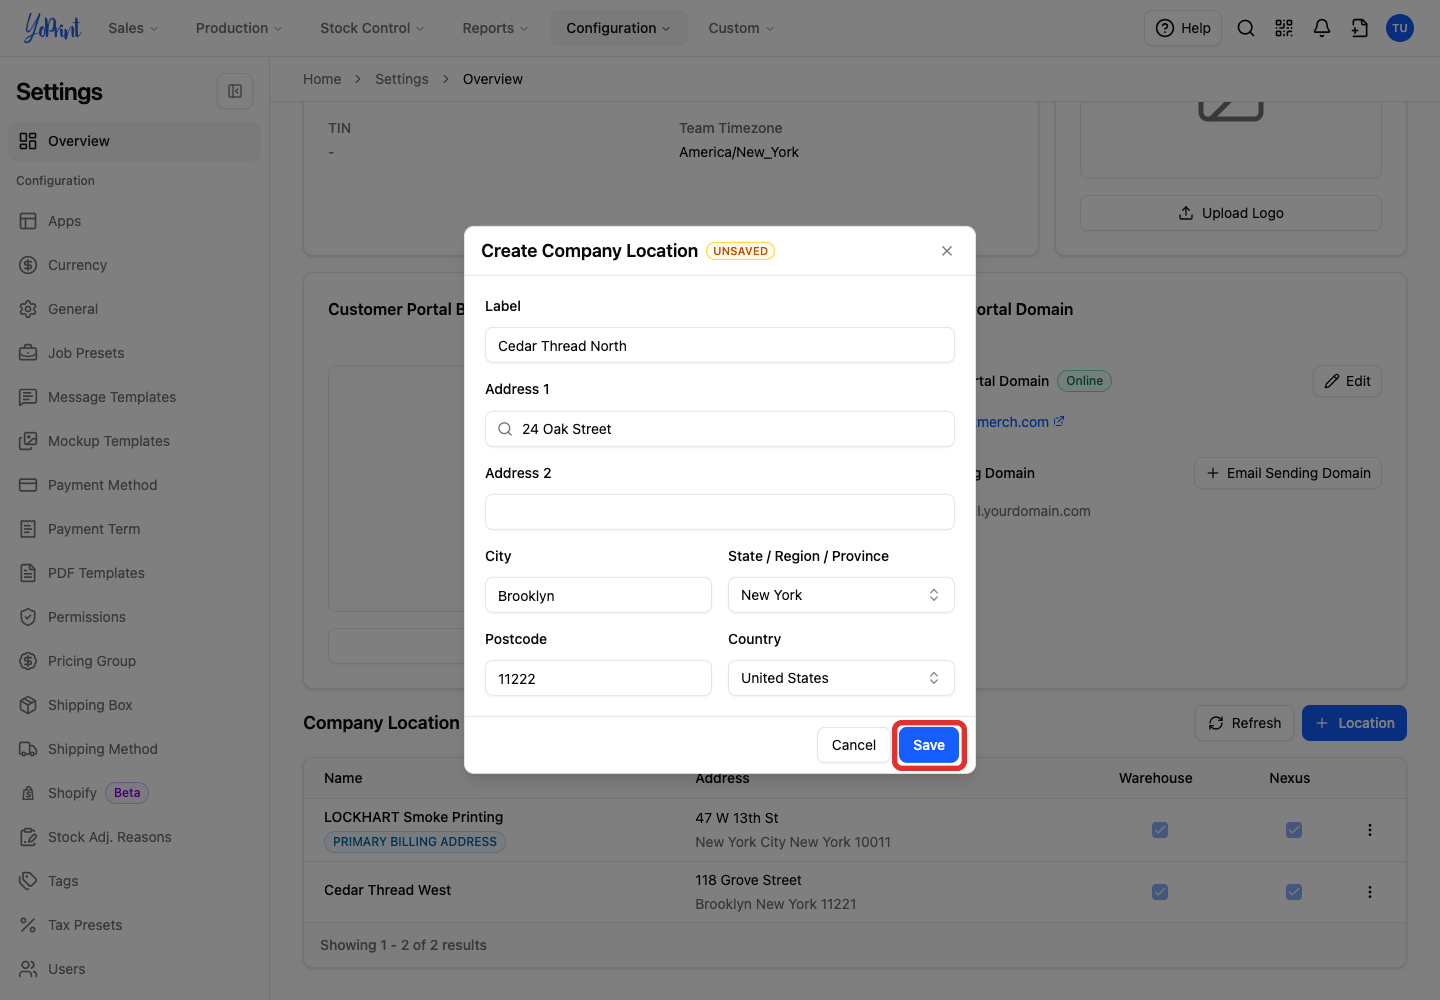Click the Label input field

click(x=720, y=345)
